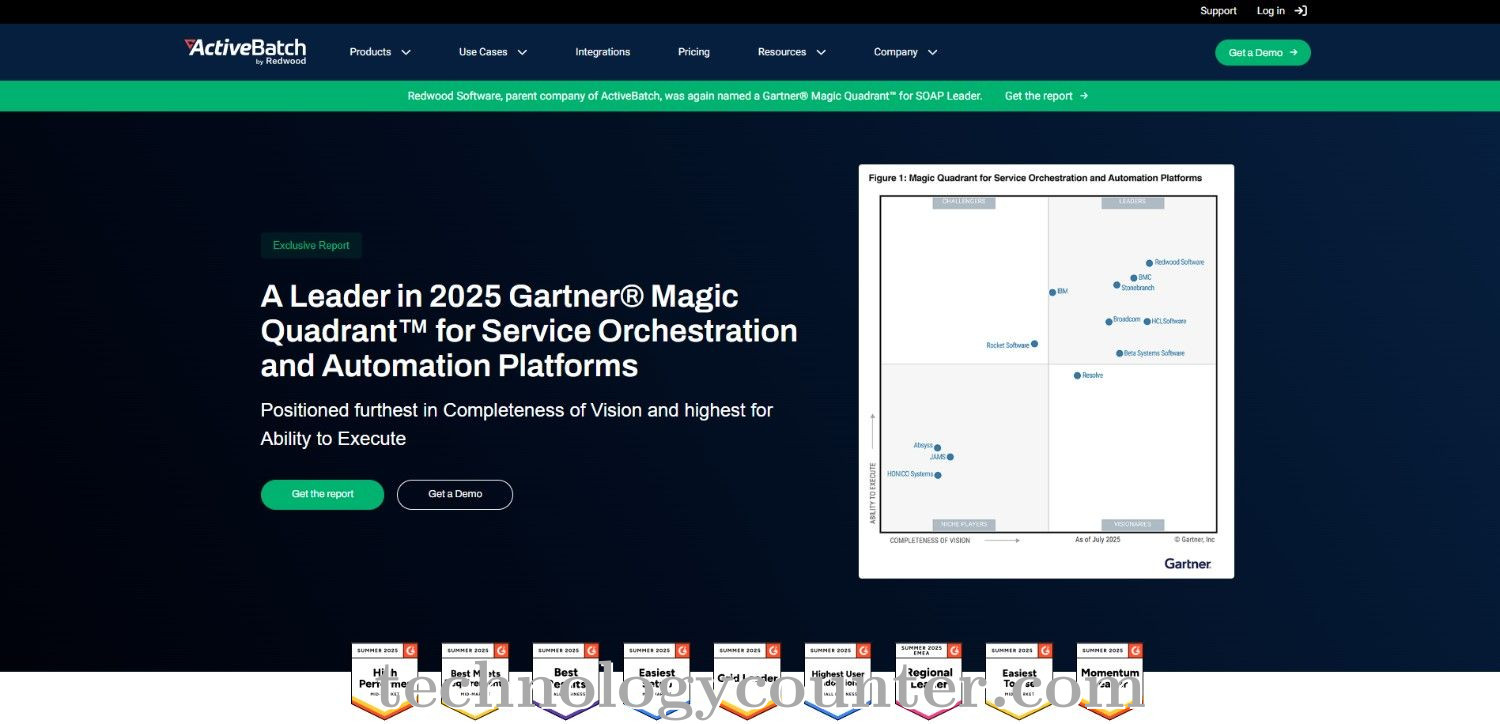The height and width of the screenshot is (724, 1500).
Task: Follow the banner's Get the report link
Action: pos(1046,96)
